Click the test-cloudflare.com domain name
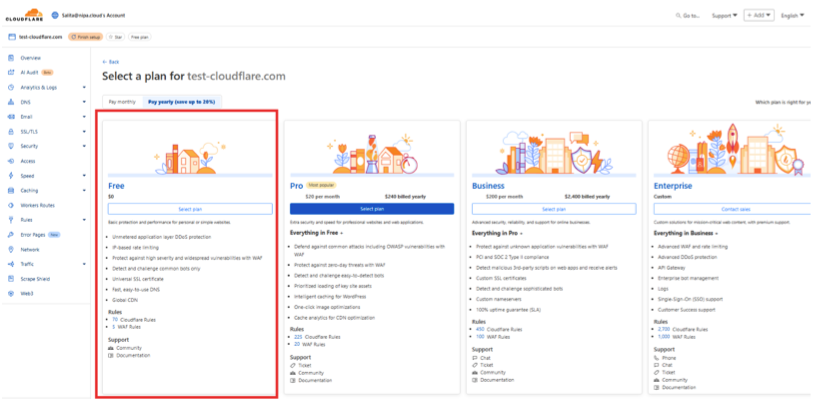Screen dimensions: 819x399 tap(41, 37)
